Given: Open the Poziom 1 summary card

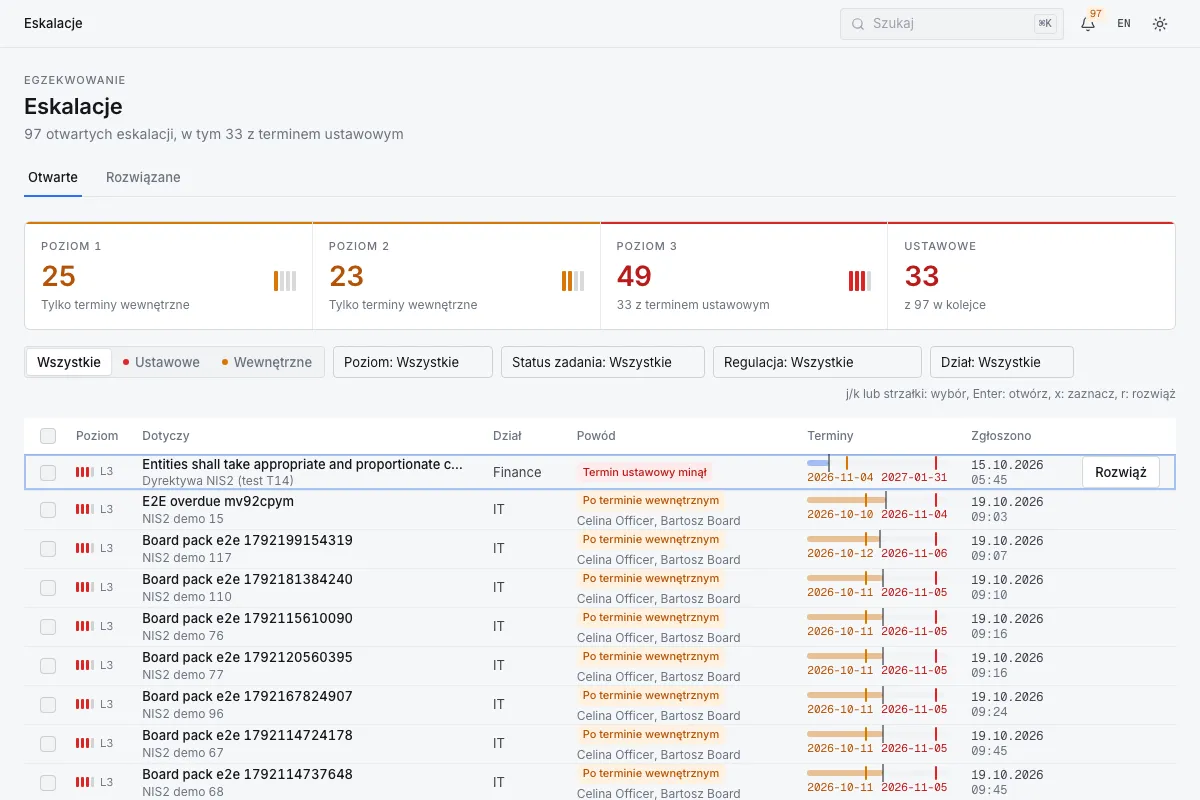Looking at the screenshot, I should [169, 276].
